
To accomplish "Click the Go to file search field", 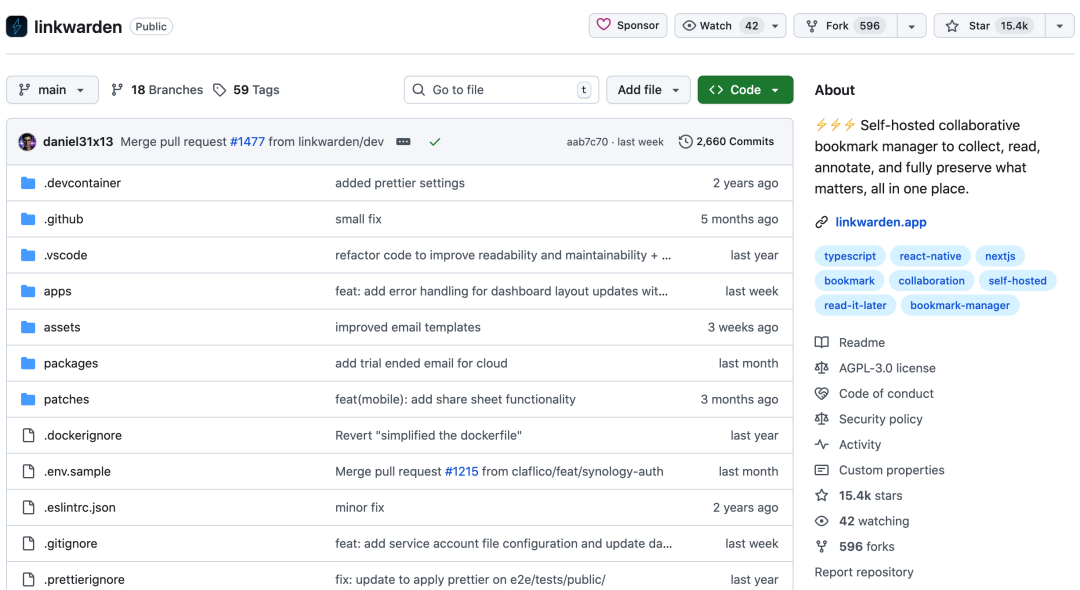I will 500,90.
